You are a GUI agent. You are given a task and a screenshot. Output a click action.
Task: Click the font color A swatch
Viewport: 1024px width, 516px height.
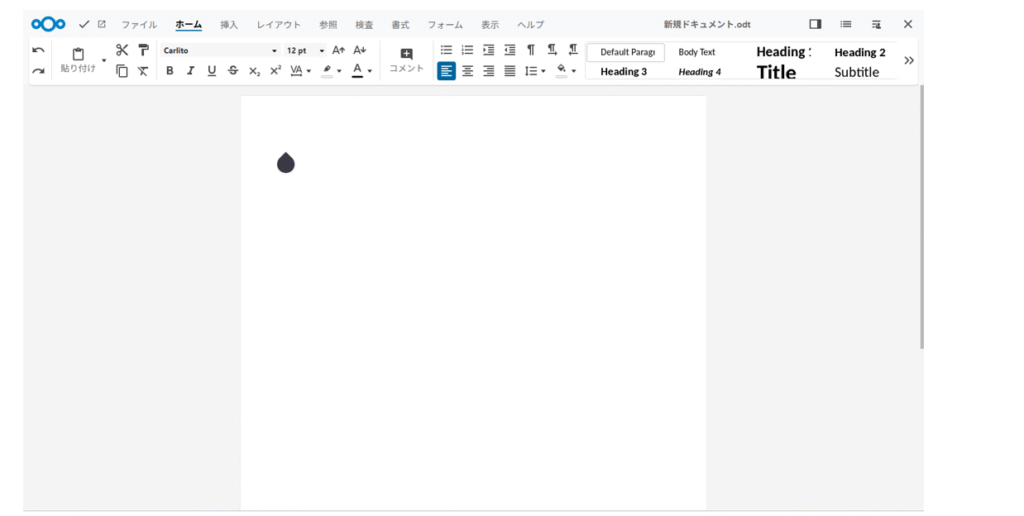point(357,71)
